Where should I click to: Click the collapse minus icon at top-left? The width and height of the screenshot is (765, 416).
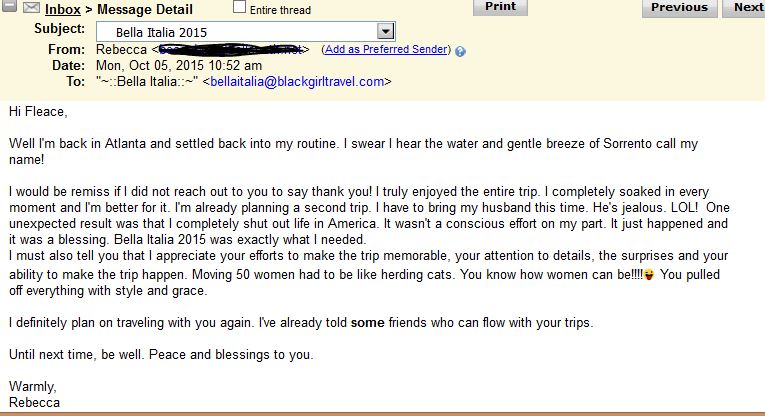point(9,6)
